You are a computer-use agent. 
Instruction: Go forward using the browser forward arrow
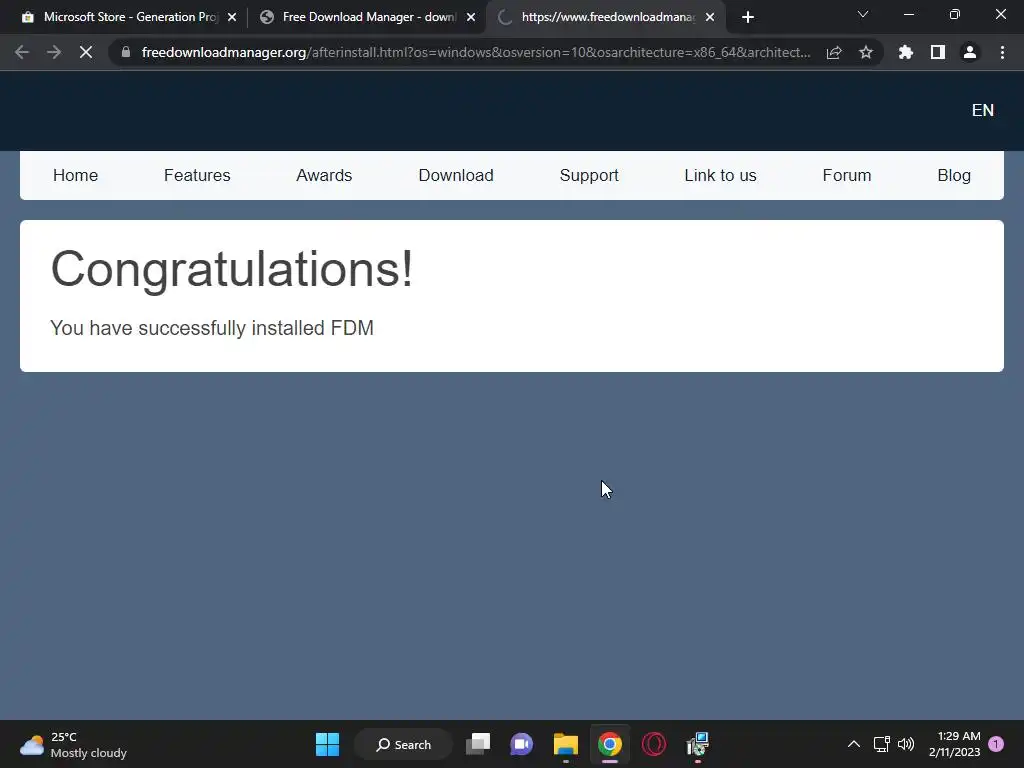(x=54, y=52)
